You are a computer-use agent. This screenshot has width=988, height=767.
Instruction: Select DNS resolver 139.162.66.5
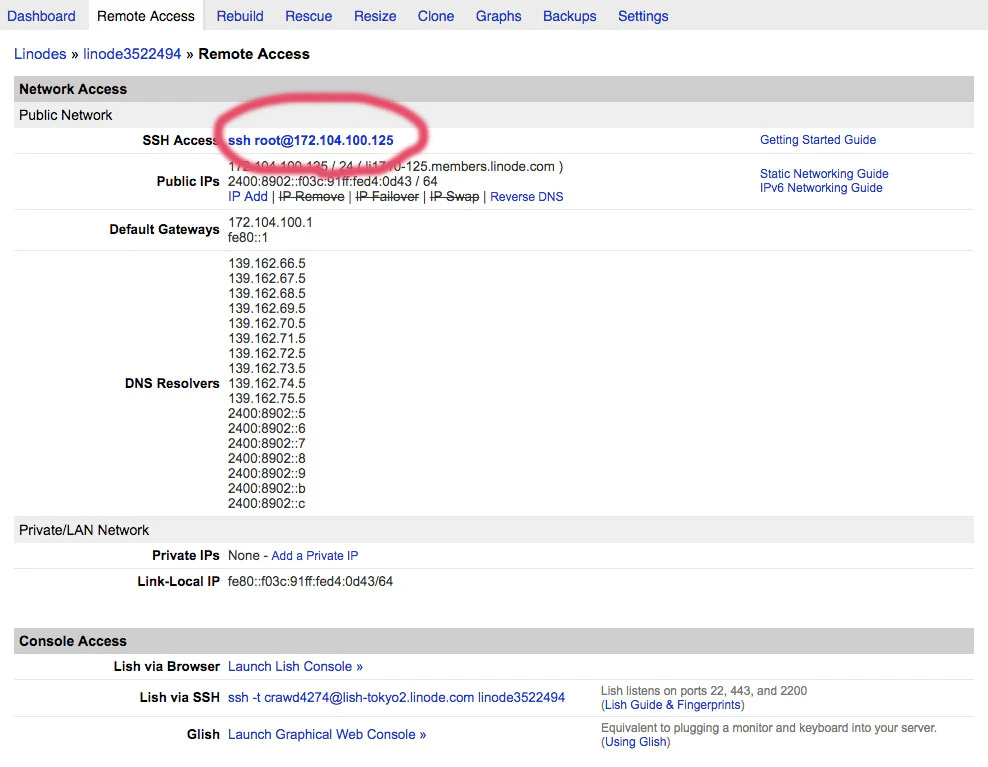coord(267,263)
